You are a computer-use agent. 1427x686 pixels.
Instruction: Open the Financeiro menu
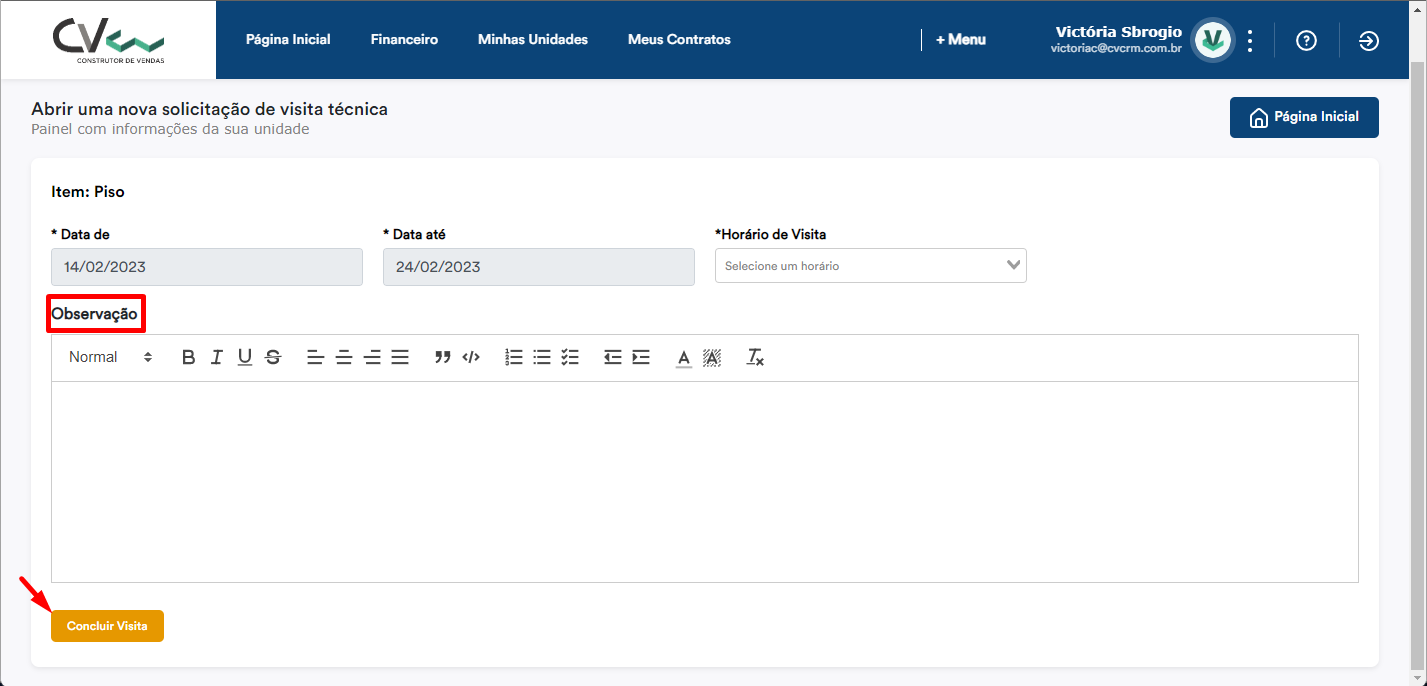tap(404, 40)
